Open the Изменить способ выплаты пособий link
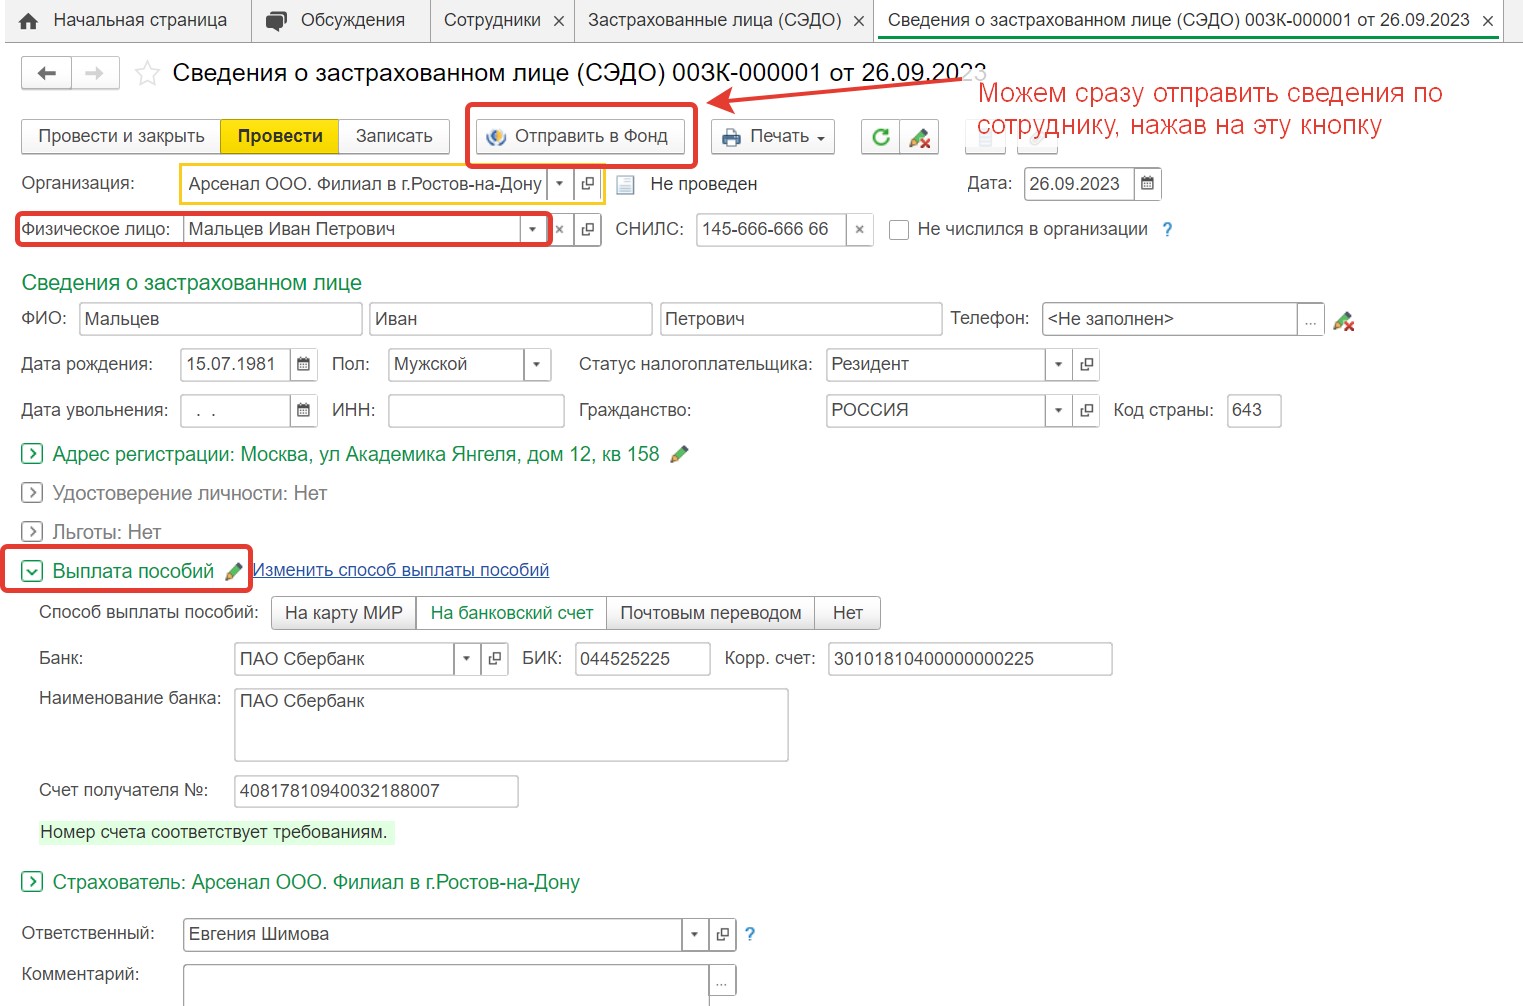1523x1006 pixels. (x=401, y=570)
